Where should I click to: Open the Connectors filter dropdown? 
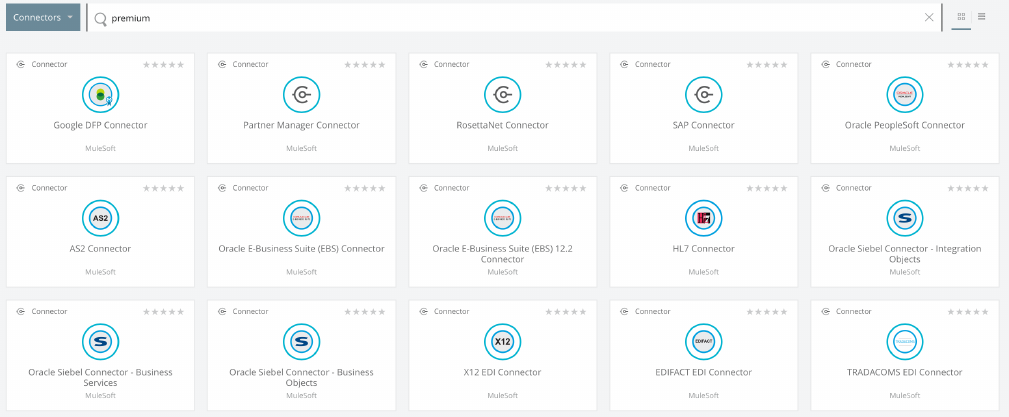point(43,17)
